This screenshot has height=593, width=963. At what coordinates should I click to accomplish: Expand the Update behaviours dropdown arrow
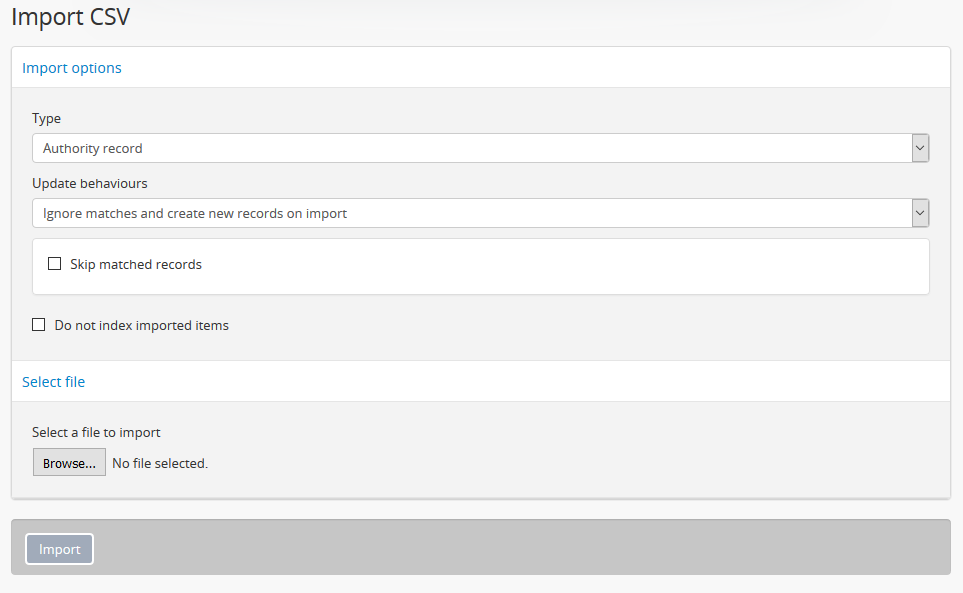point(920,213)
